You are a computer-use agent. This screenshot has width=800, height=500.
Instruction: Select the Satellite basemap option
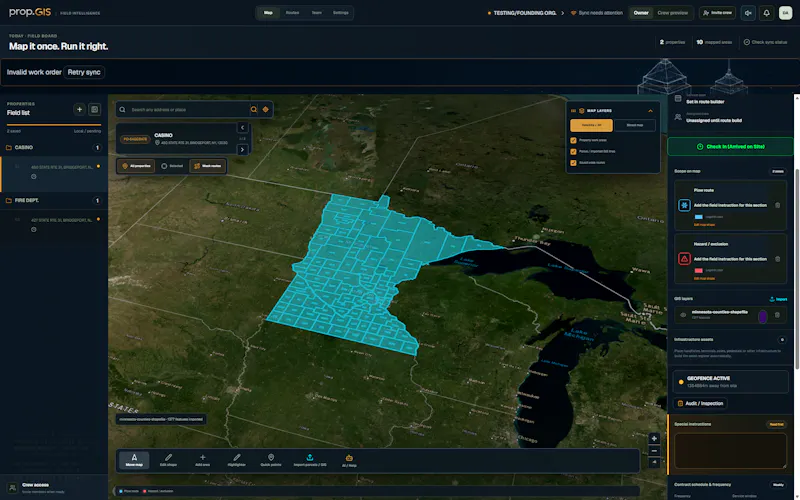coord(591,125)
